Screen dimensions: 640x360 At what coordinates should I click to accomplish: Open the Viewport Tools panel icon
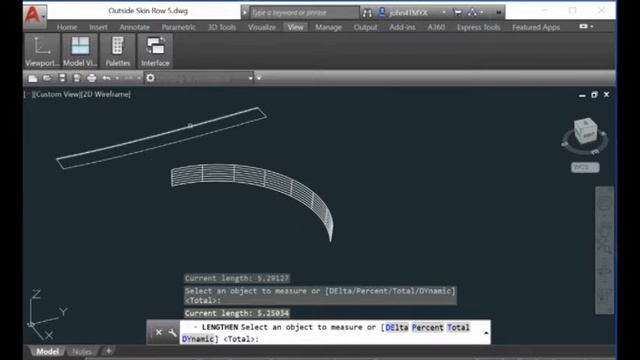[42, 51]
